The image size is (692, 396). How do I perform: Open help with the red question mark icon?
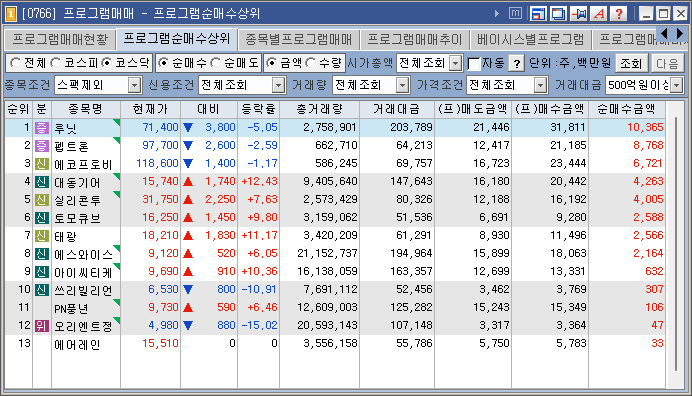(x=619, y=14)
